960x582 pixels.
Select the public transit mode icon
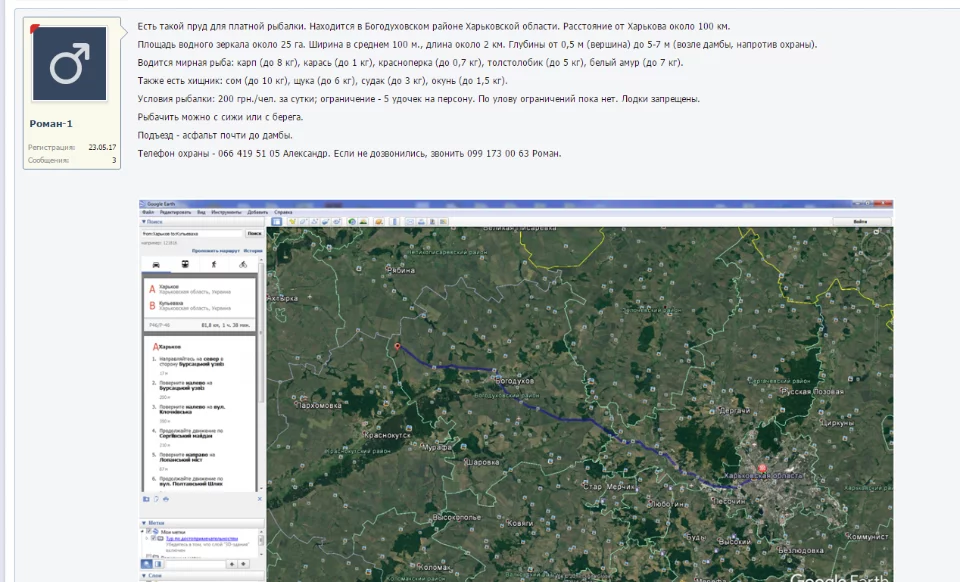coord(184,265)
